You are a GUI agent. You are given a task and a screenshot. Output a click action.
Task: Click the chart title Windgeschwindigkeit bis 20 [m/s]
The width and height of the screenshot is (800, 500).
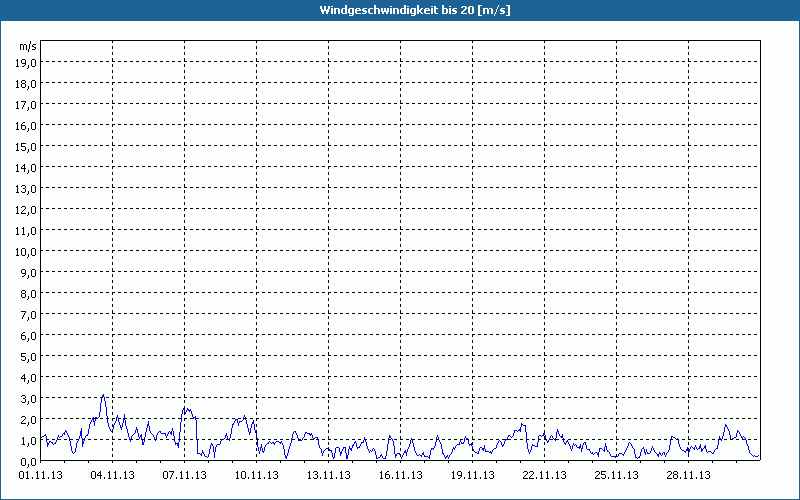pos(415,10)
